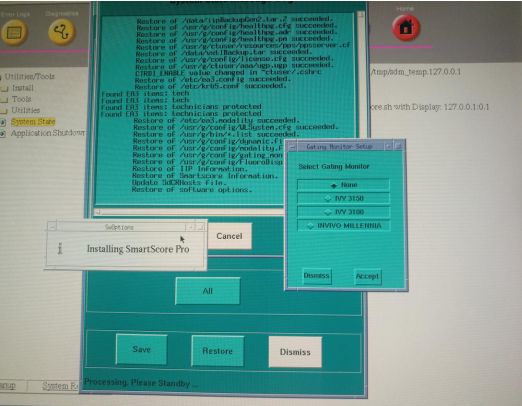Click the log horizontal scrollbar
The width and height of the screenshot is (522, 406).
pyautogui.click(x=189, y=212)
